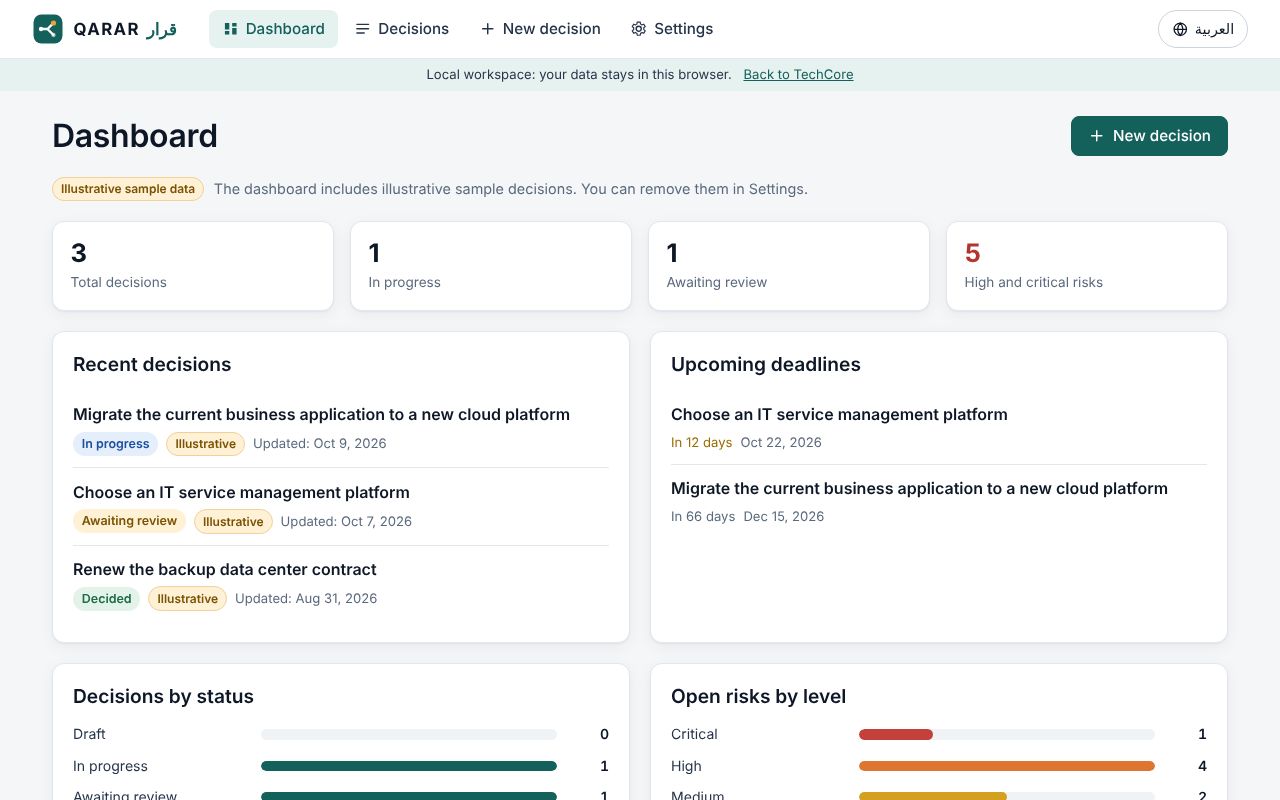The image size is (1280, 800).
Task: Open the Decisions tab
Action: coord(402,29)
